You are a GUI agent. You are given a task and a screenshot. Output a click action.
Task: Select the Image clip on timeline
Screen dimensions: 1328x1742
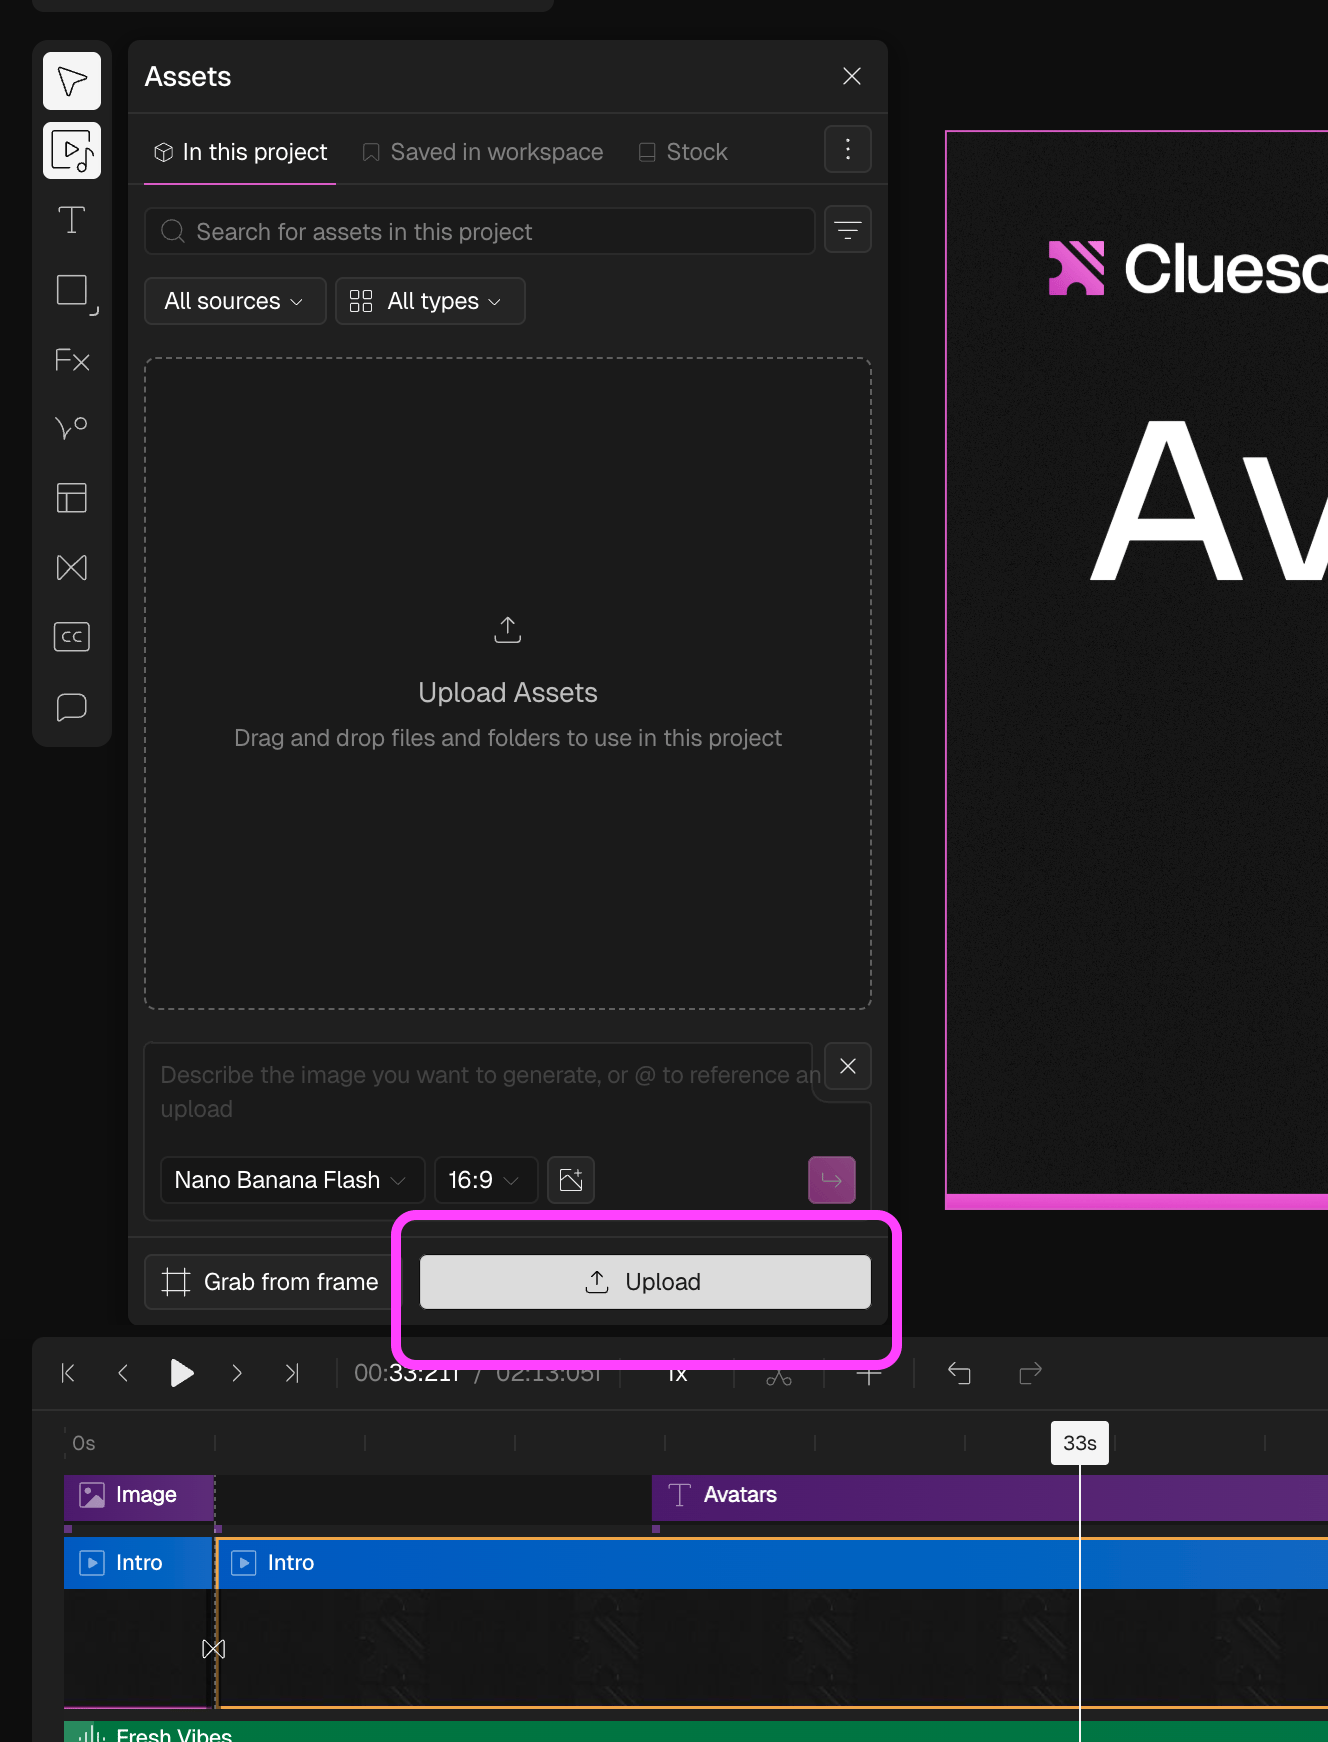pos(139,1497)
